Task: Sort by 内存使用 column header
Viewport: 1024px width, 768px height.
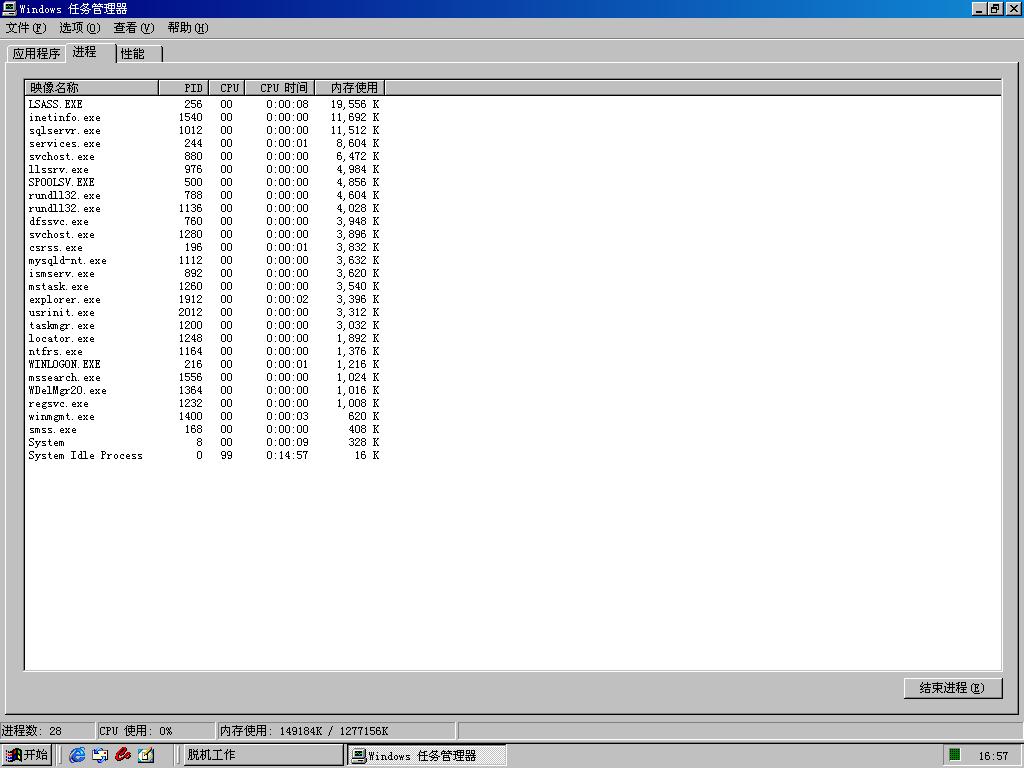Action: coord(350,88)
